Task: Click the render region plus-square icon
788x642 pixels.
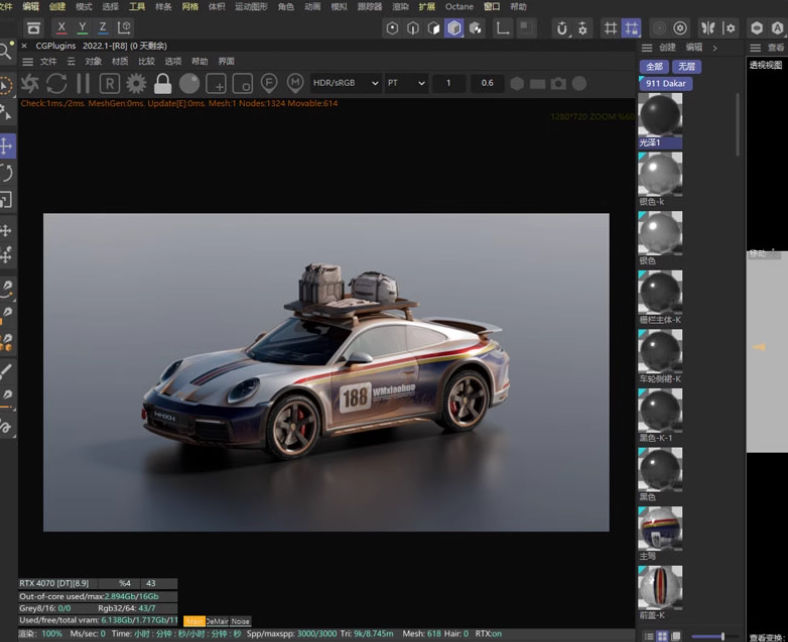Action: (x=216, y=83)
